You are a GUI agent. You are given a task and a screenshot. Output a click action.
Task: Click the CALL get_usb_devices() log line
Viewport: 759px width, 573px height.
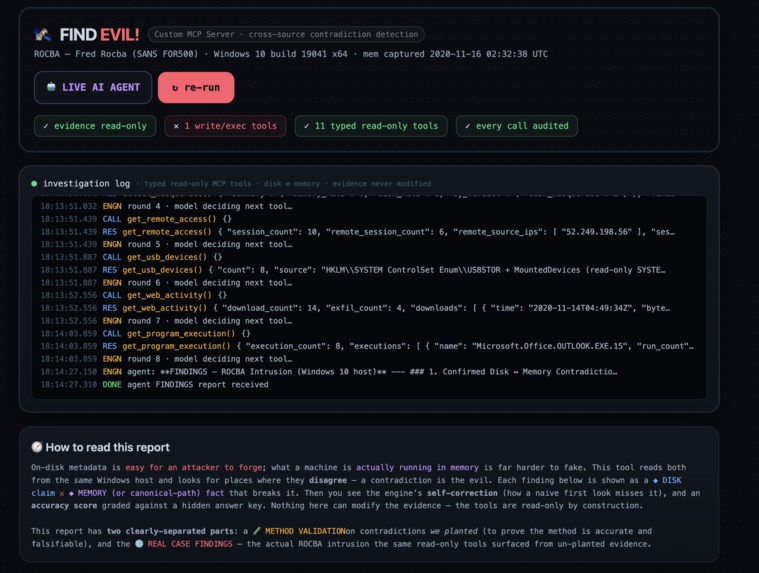[131, 257]
